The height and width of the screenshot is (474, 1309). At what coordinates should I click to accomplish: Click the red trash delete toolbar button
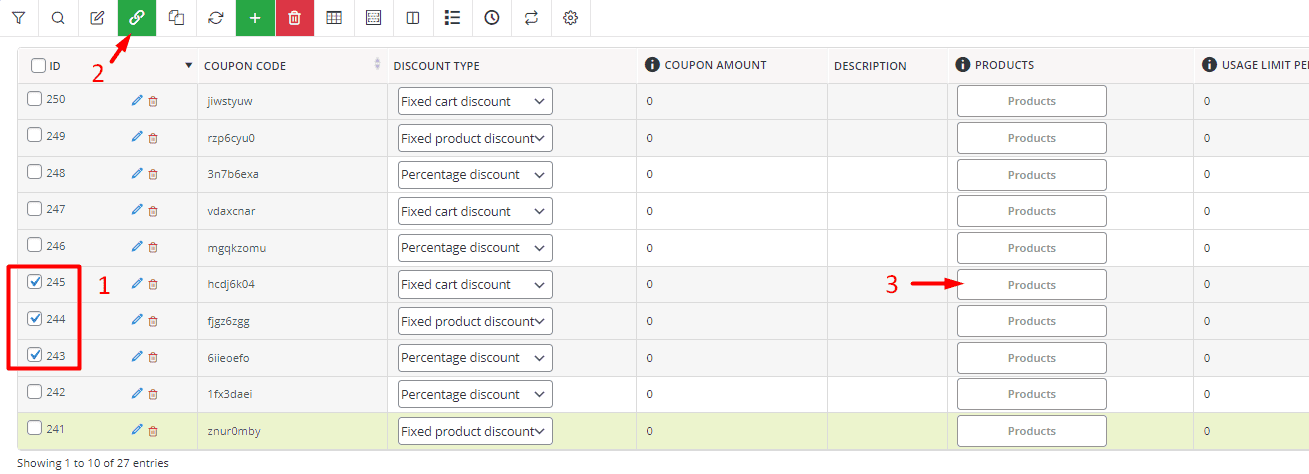[294, 18]
